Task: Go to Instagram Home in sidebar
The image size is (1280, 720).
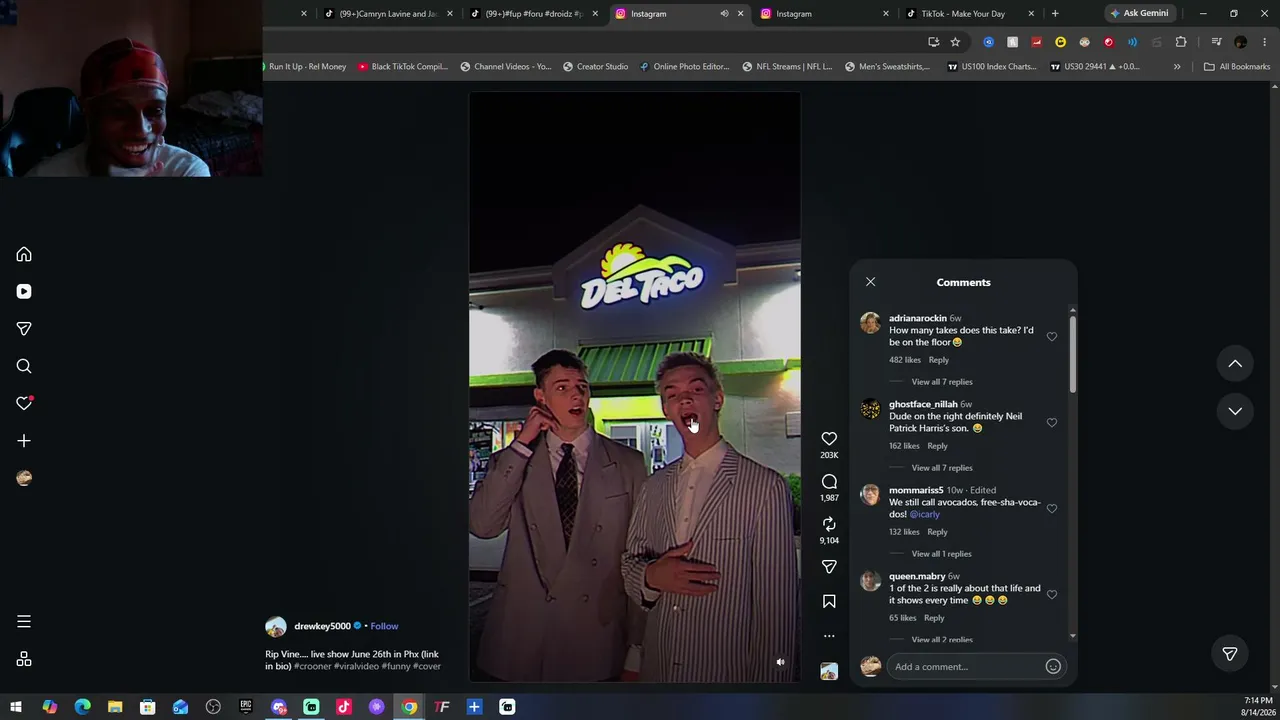Action: pos(24,254)
